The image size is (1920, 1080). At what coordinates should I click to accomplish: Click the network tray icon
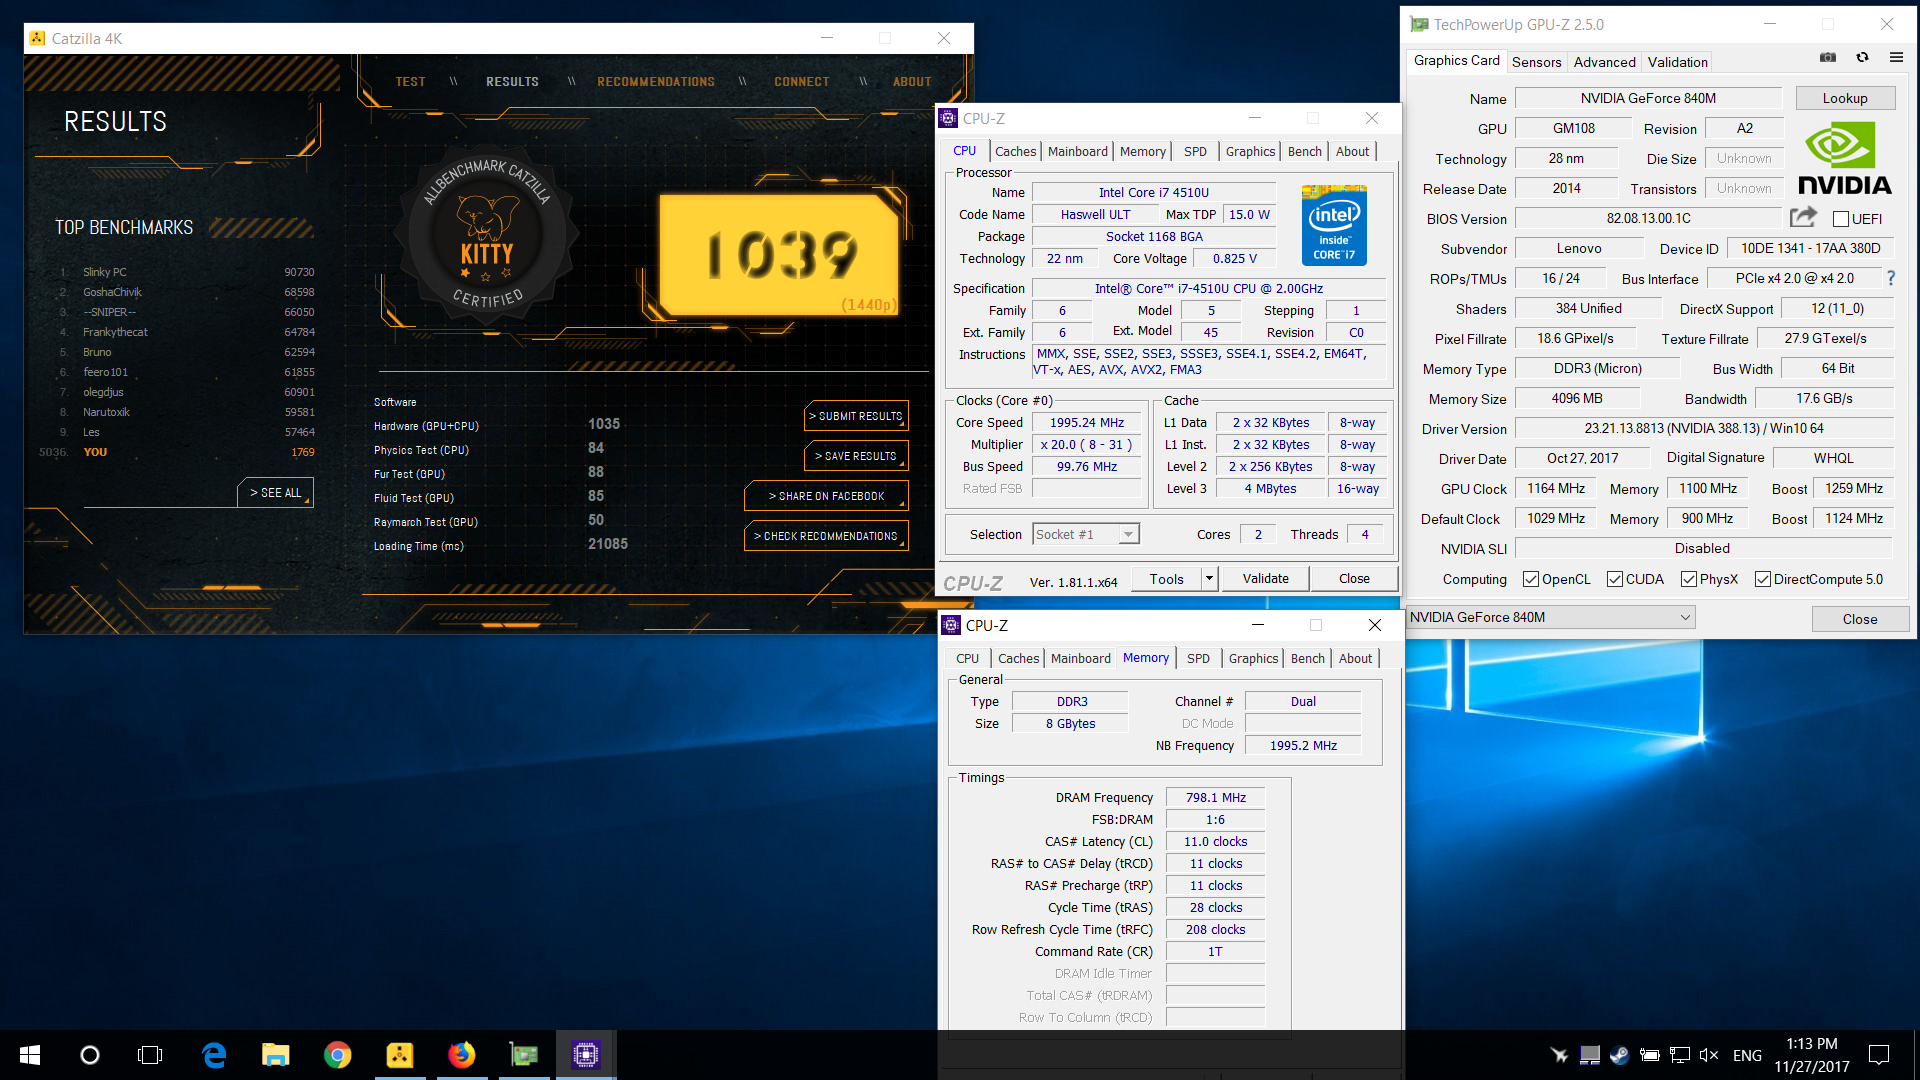1680,1055
